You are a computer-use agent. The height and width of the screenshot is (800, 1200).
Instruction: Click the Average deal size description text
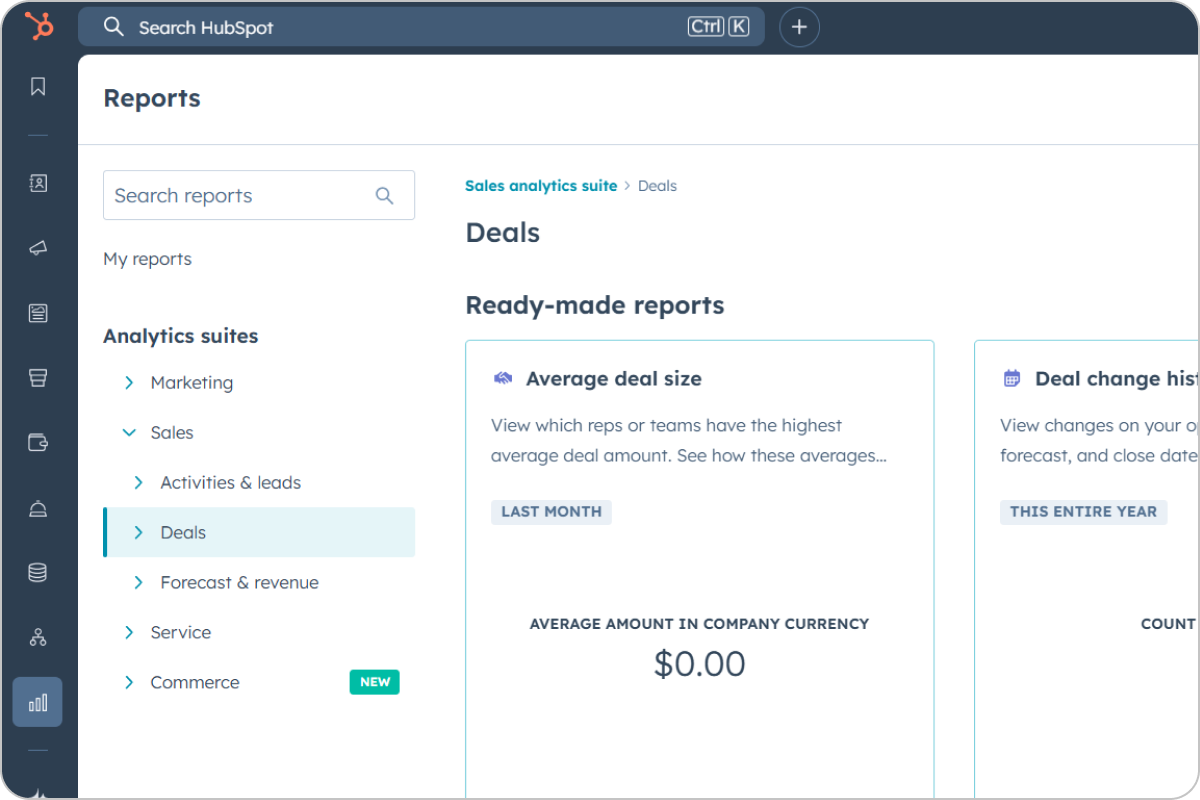[689, 441]
